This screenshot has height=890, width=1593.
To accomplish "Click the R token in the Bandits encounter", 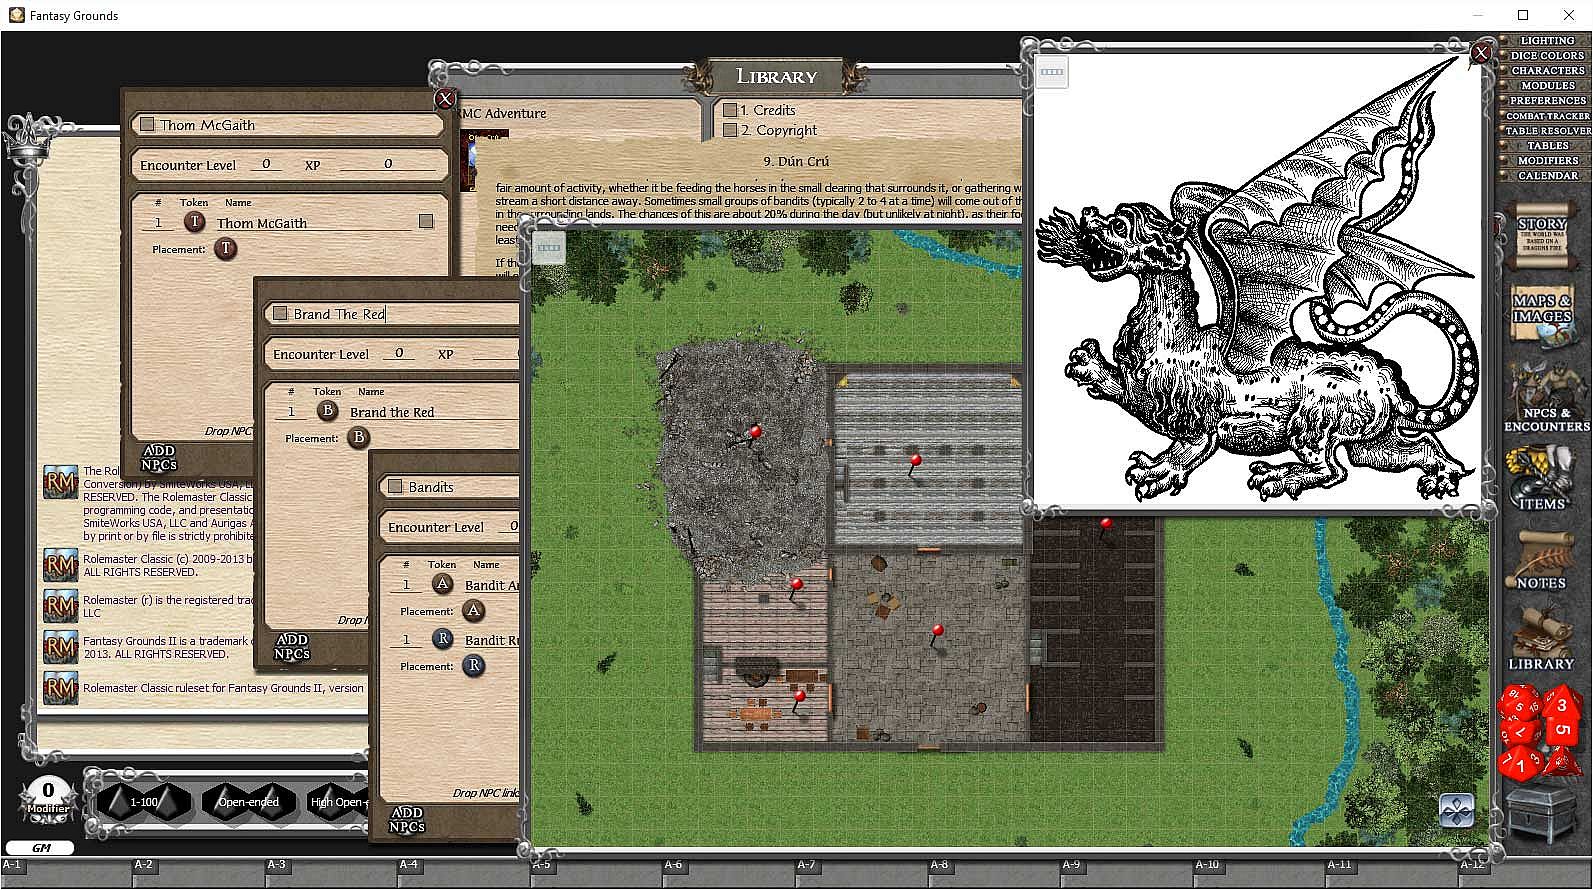I will 442,638.
